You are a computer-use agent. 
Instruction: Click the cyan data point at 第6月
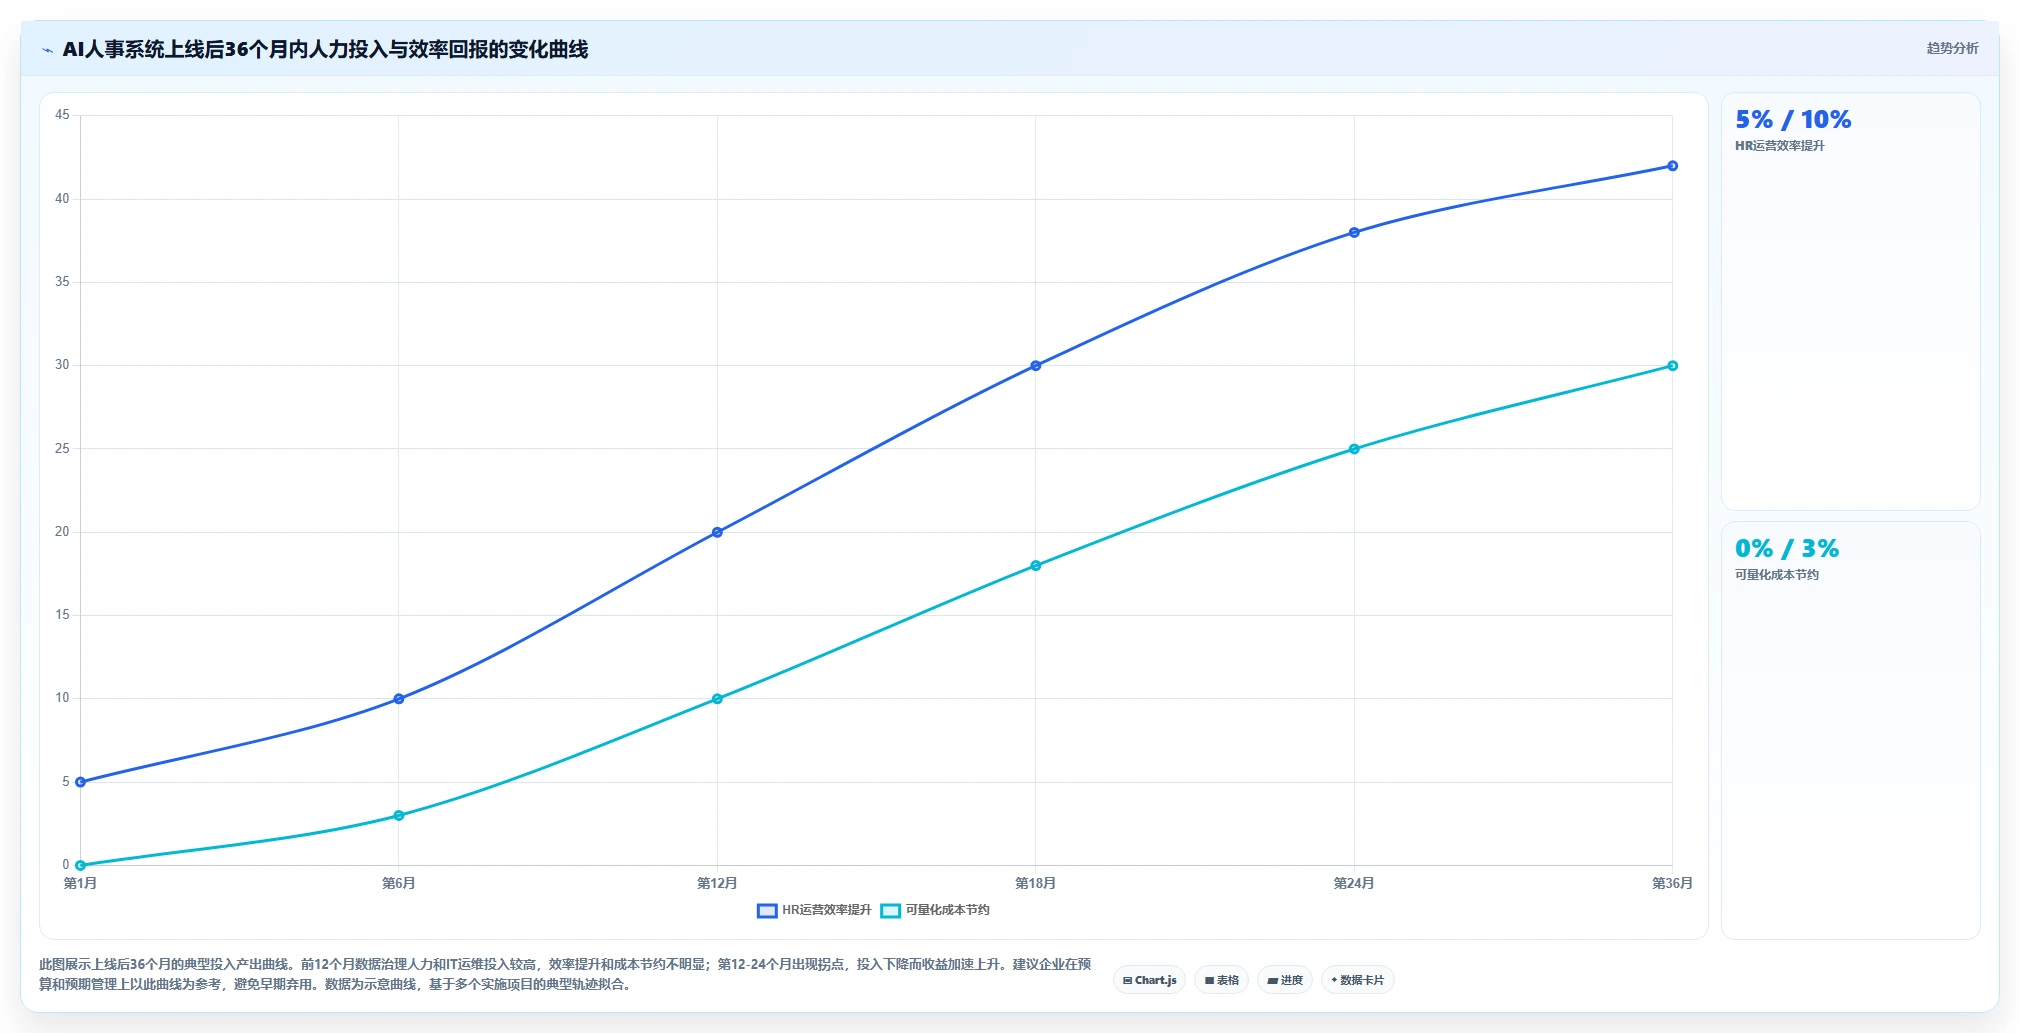[x=399, y=816]
